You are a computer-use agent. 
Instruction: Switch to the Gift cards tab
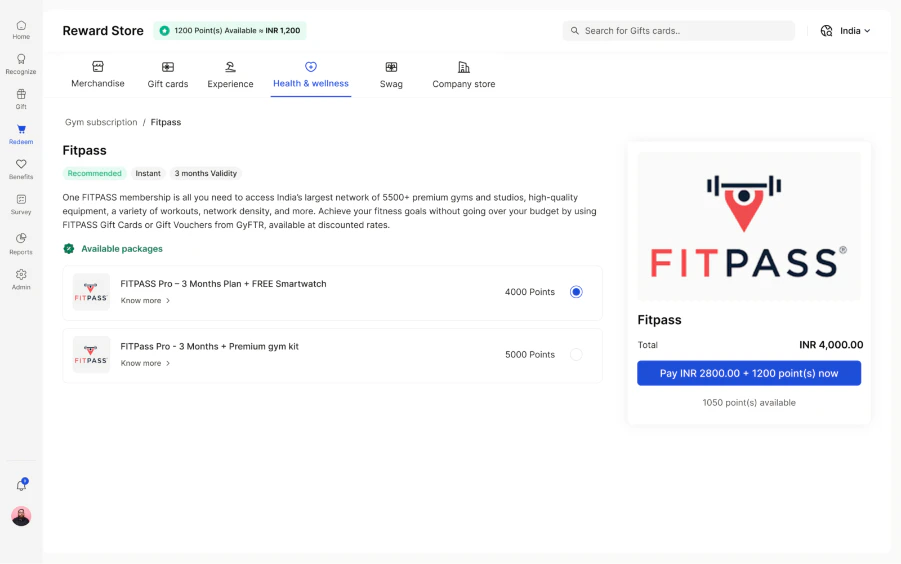click(x=168, y=75)
